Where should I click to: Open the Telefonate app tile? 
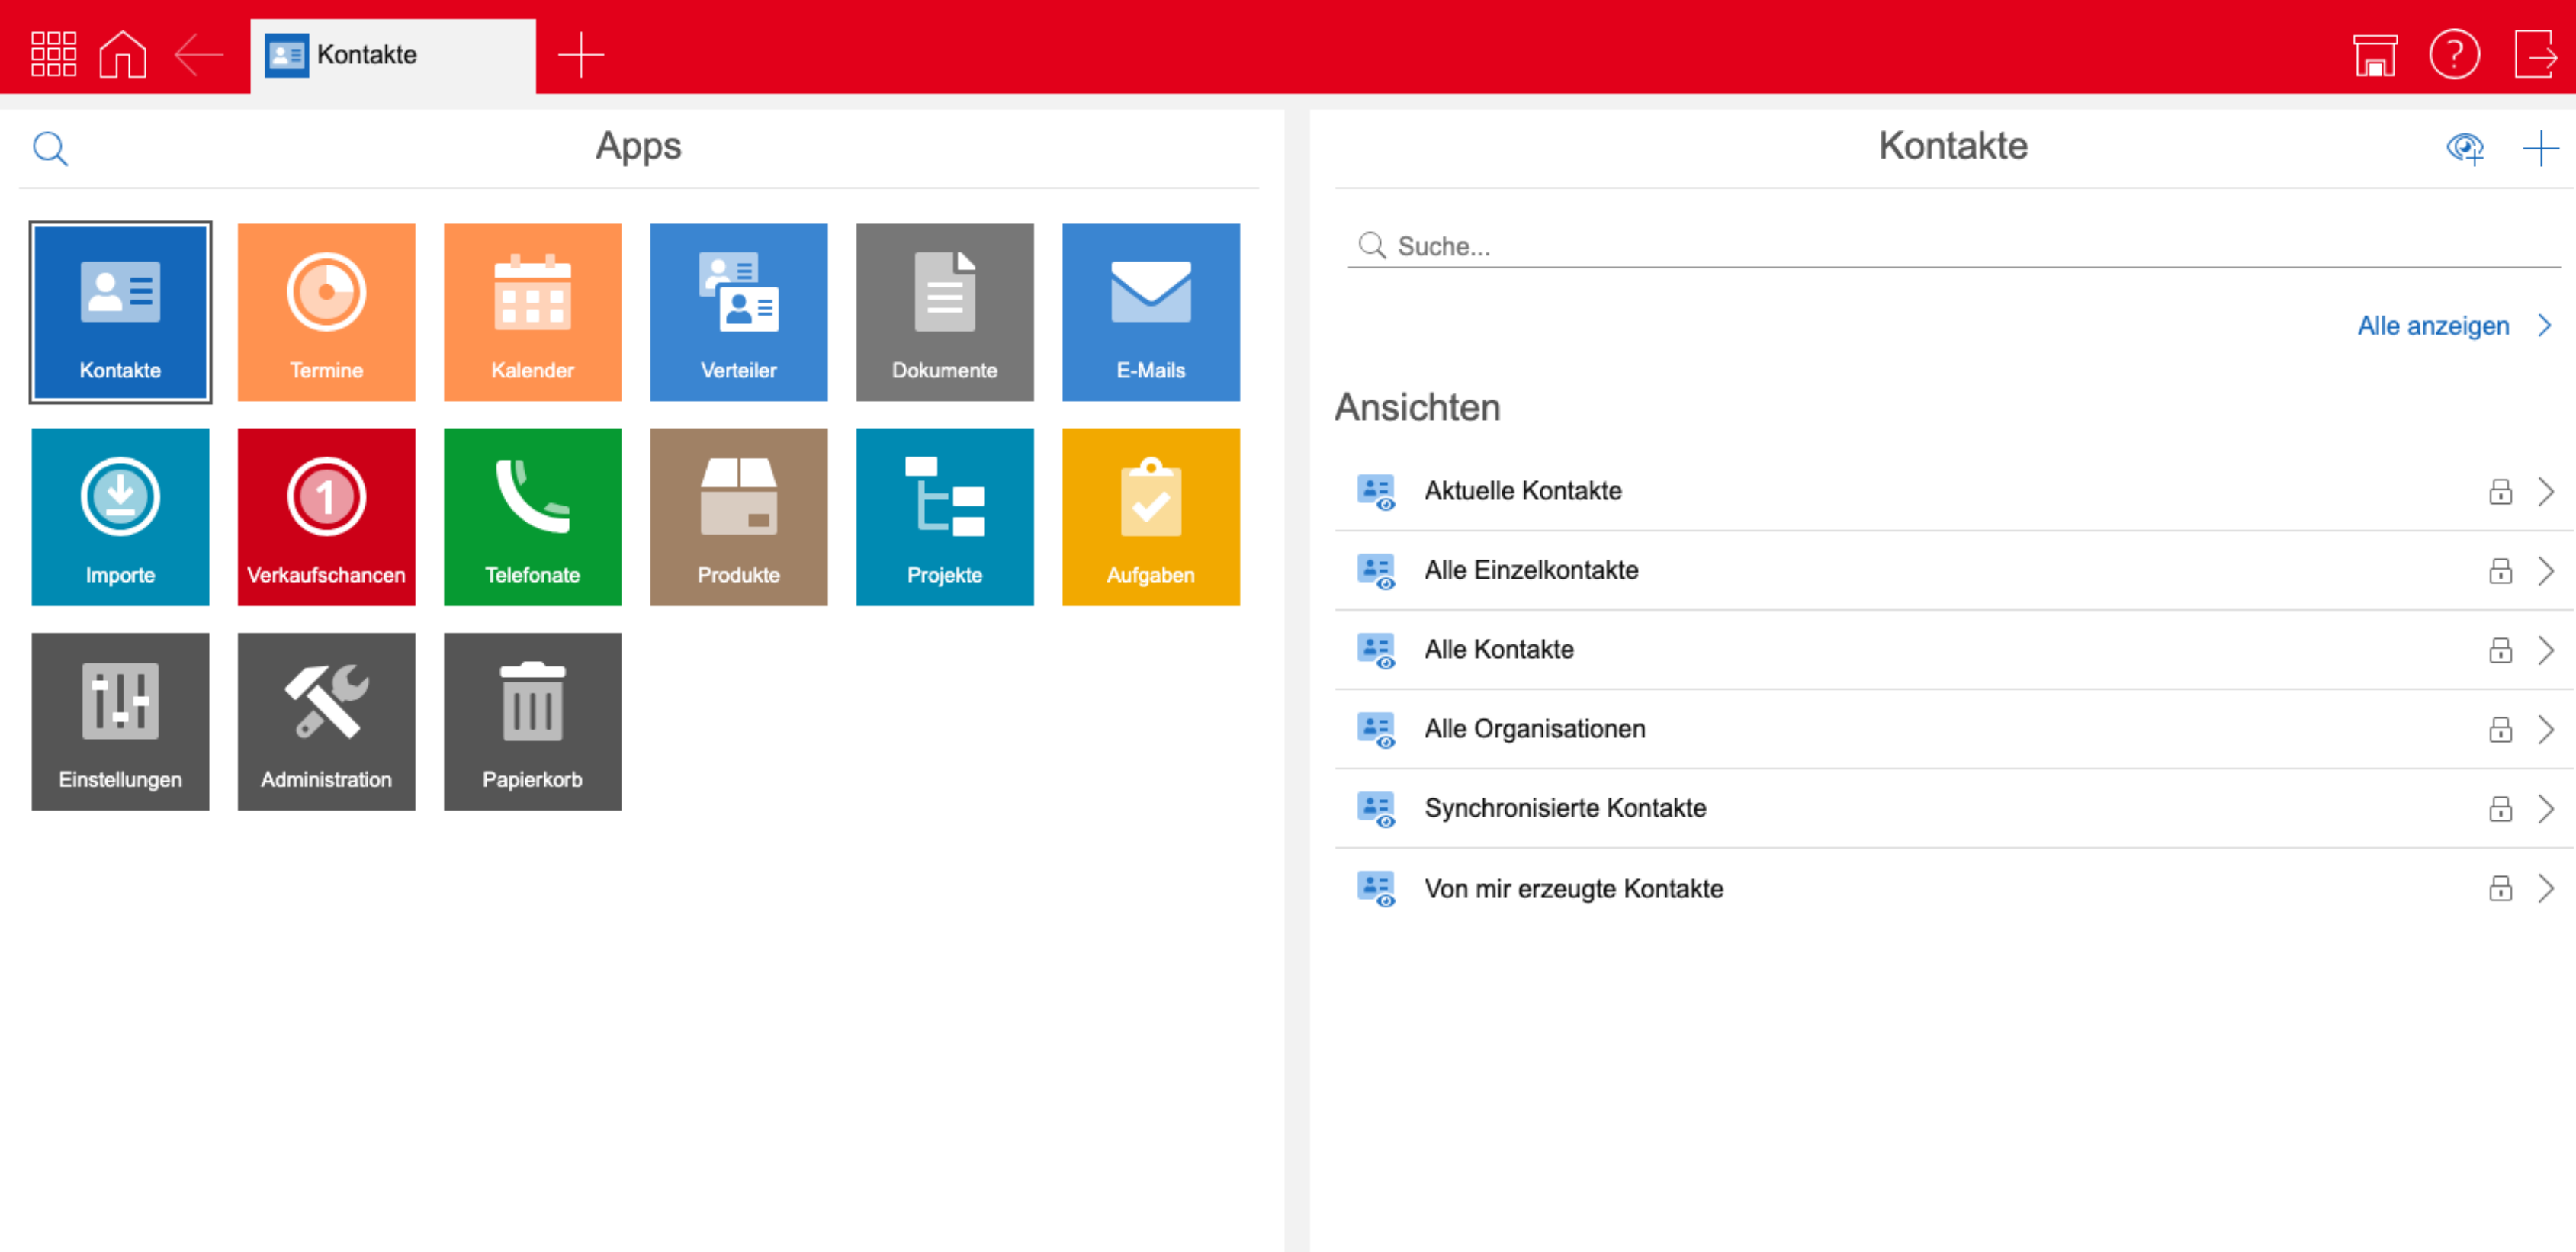pyautogui.click(x=532, y=517)
